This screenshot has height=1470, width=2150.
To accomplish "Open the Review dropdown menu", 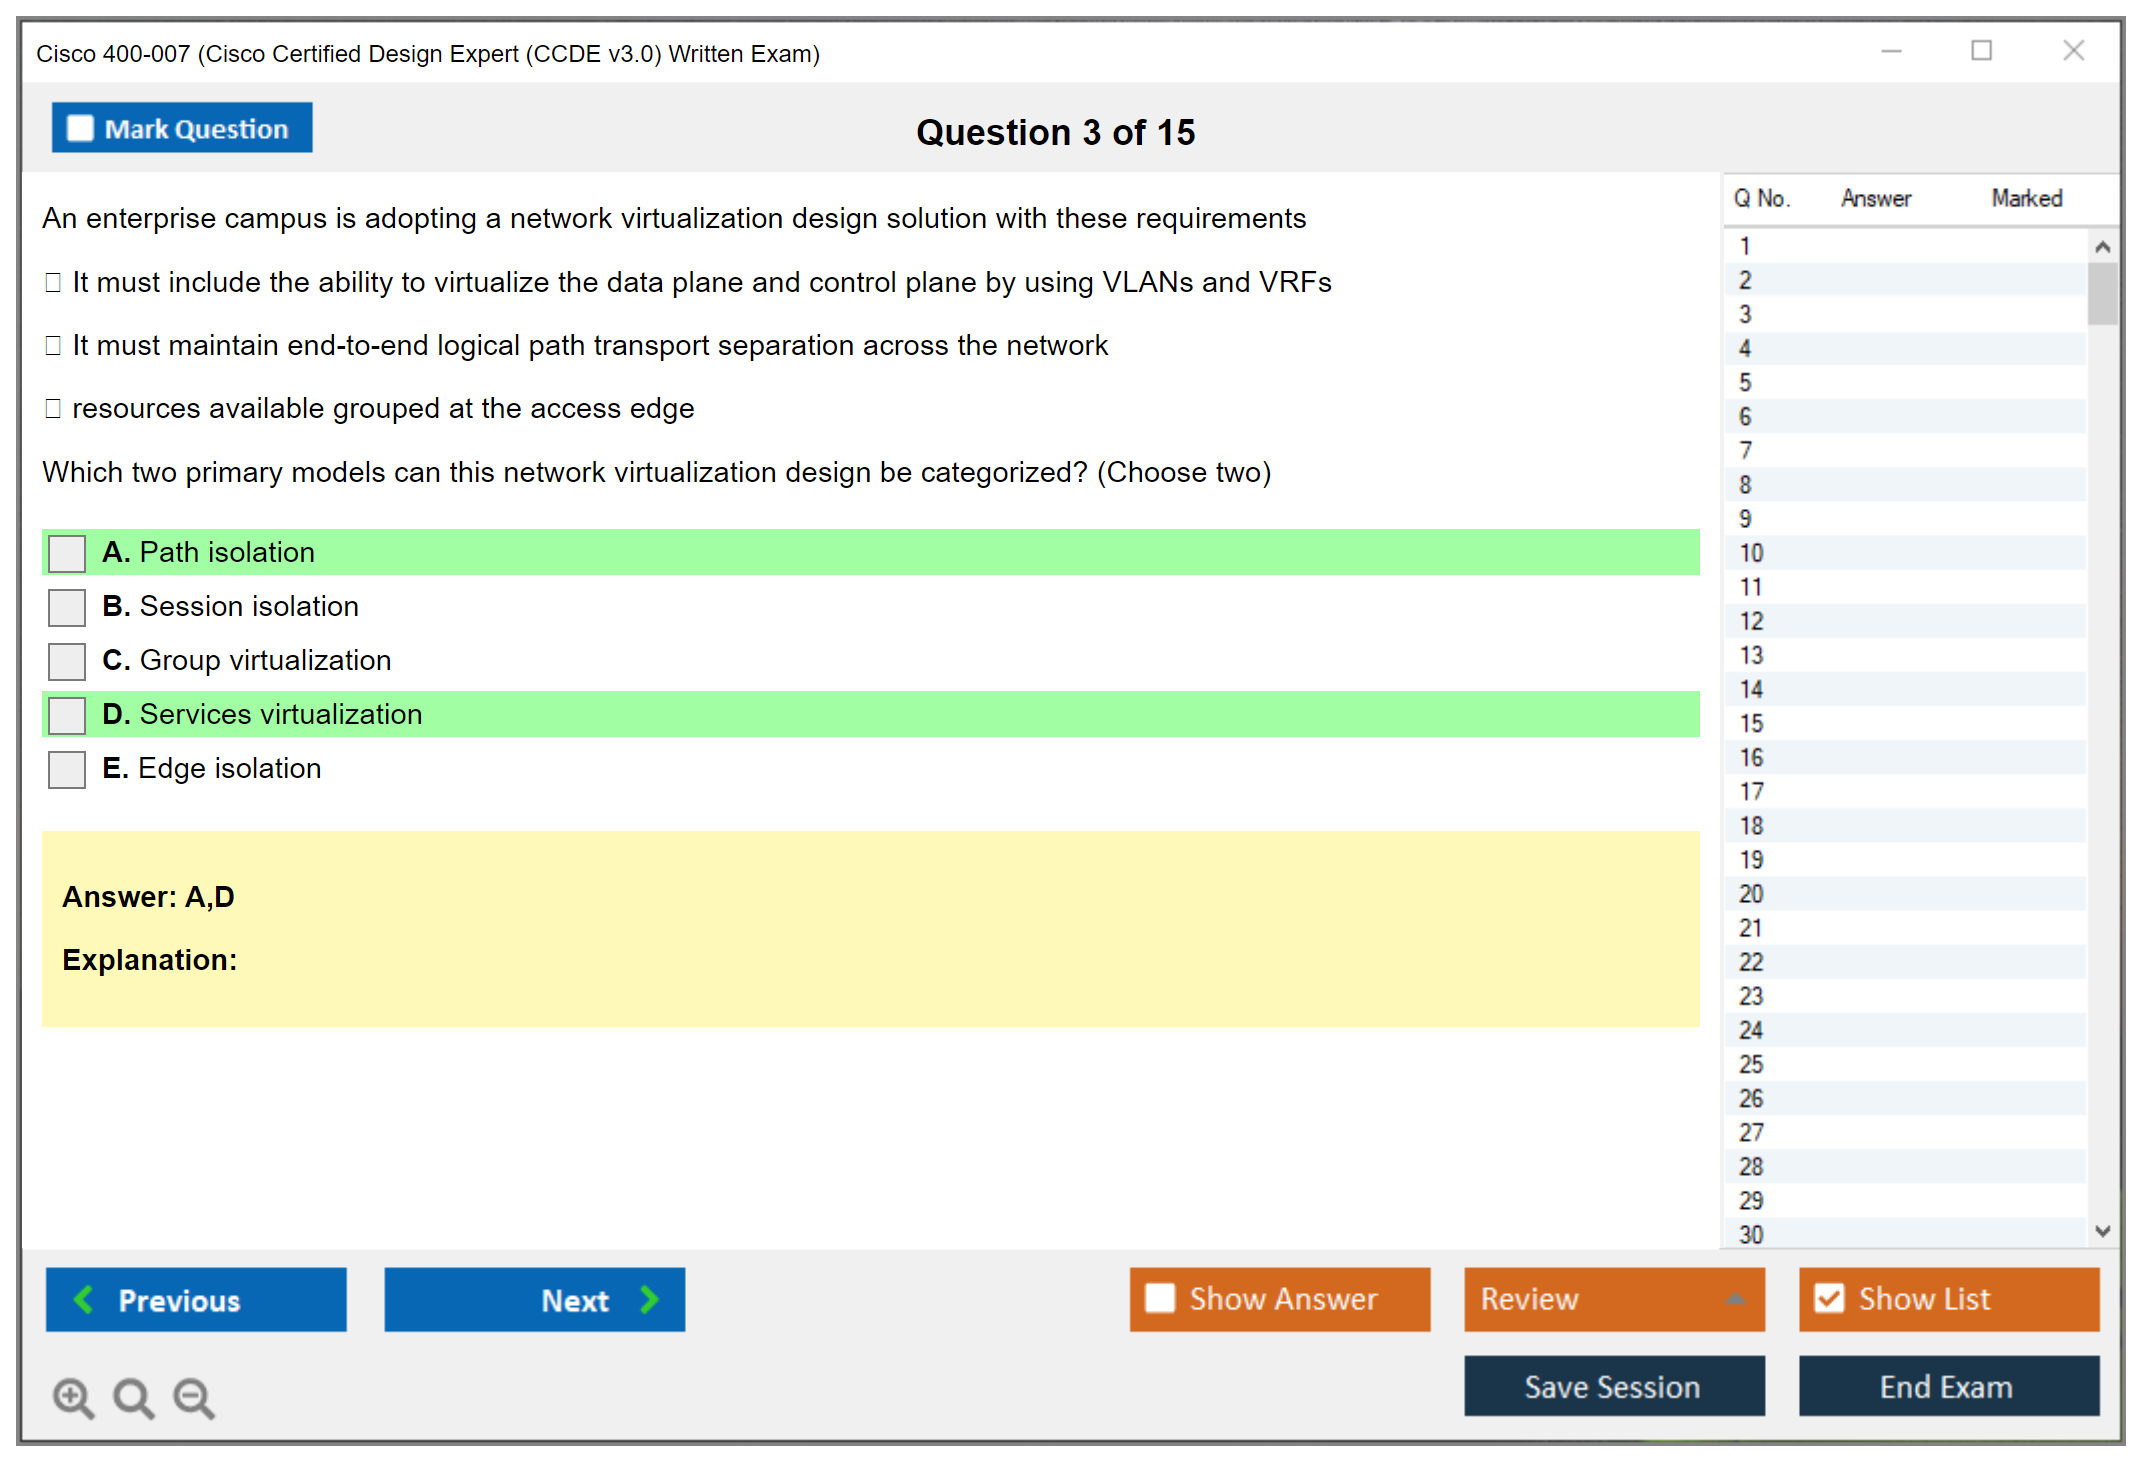I will [1613, 1299].
